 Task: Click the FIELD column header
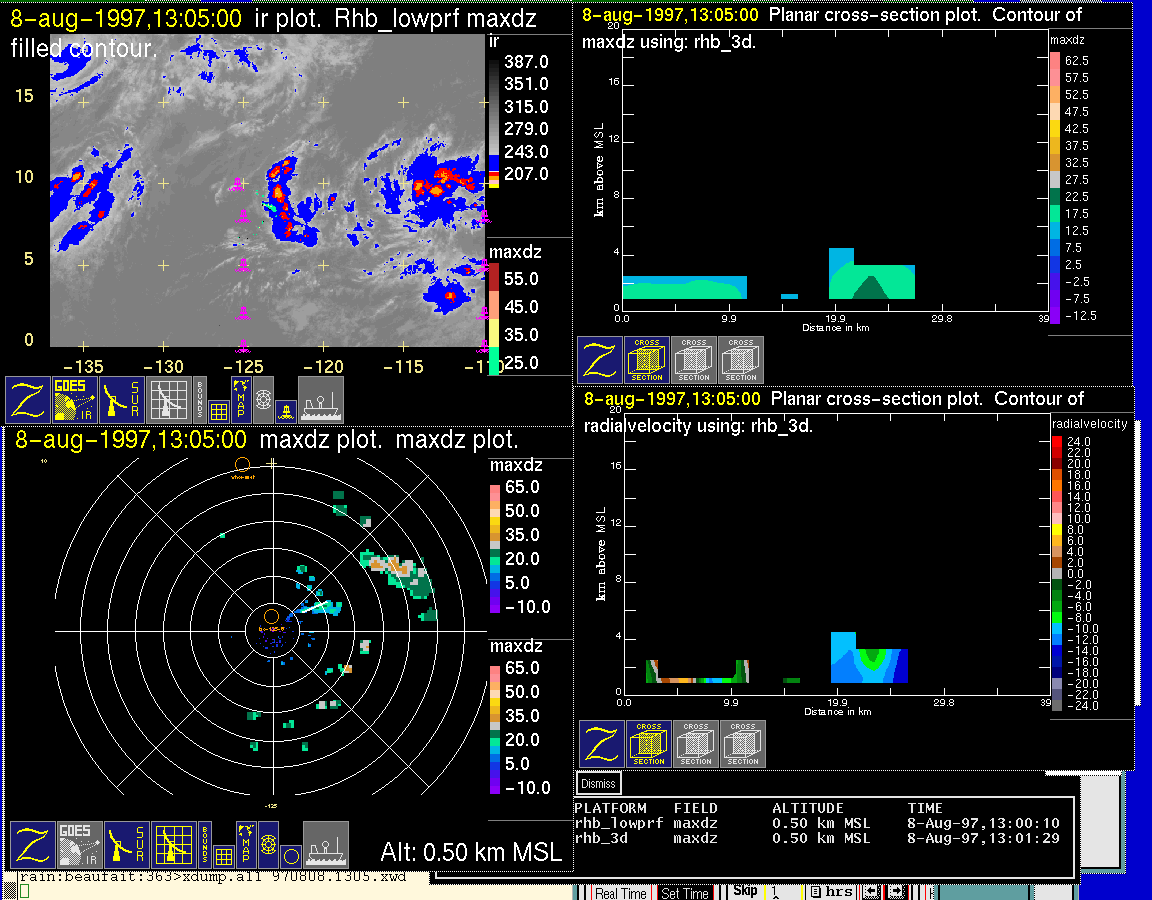(696, 808)
